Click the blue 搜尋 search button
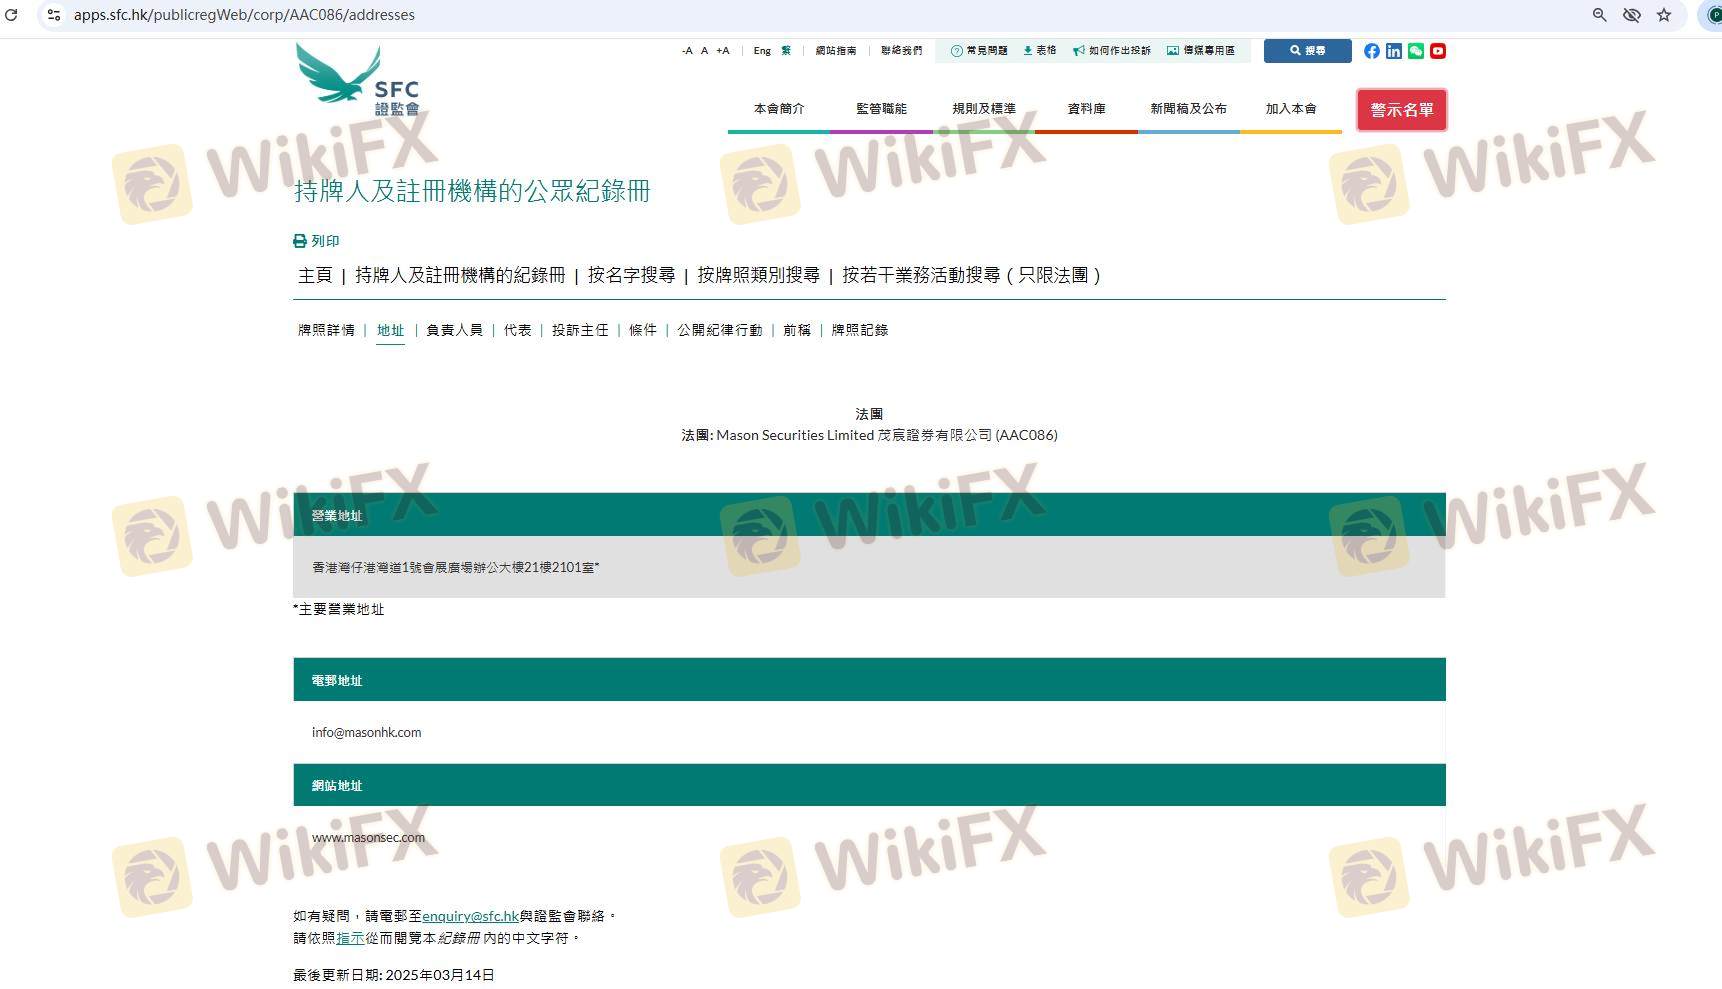This screenshot has width=1722, height=989. tap(1308, 51)
